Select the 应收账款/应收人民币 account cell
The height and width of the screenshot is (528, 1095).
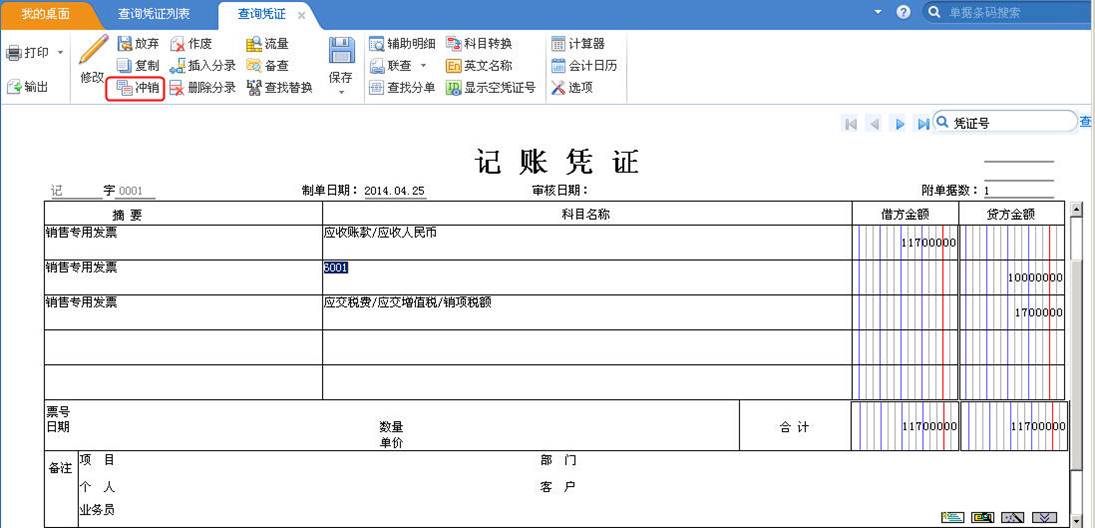[587, 242]
